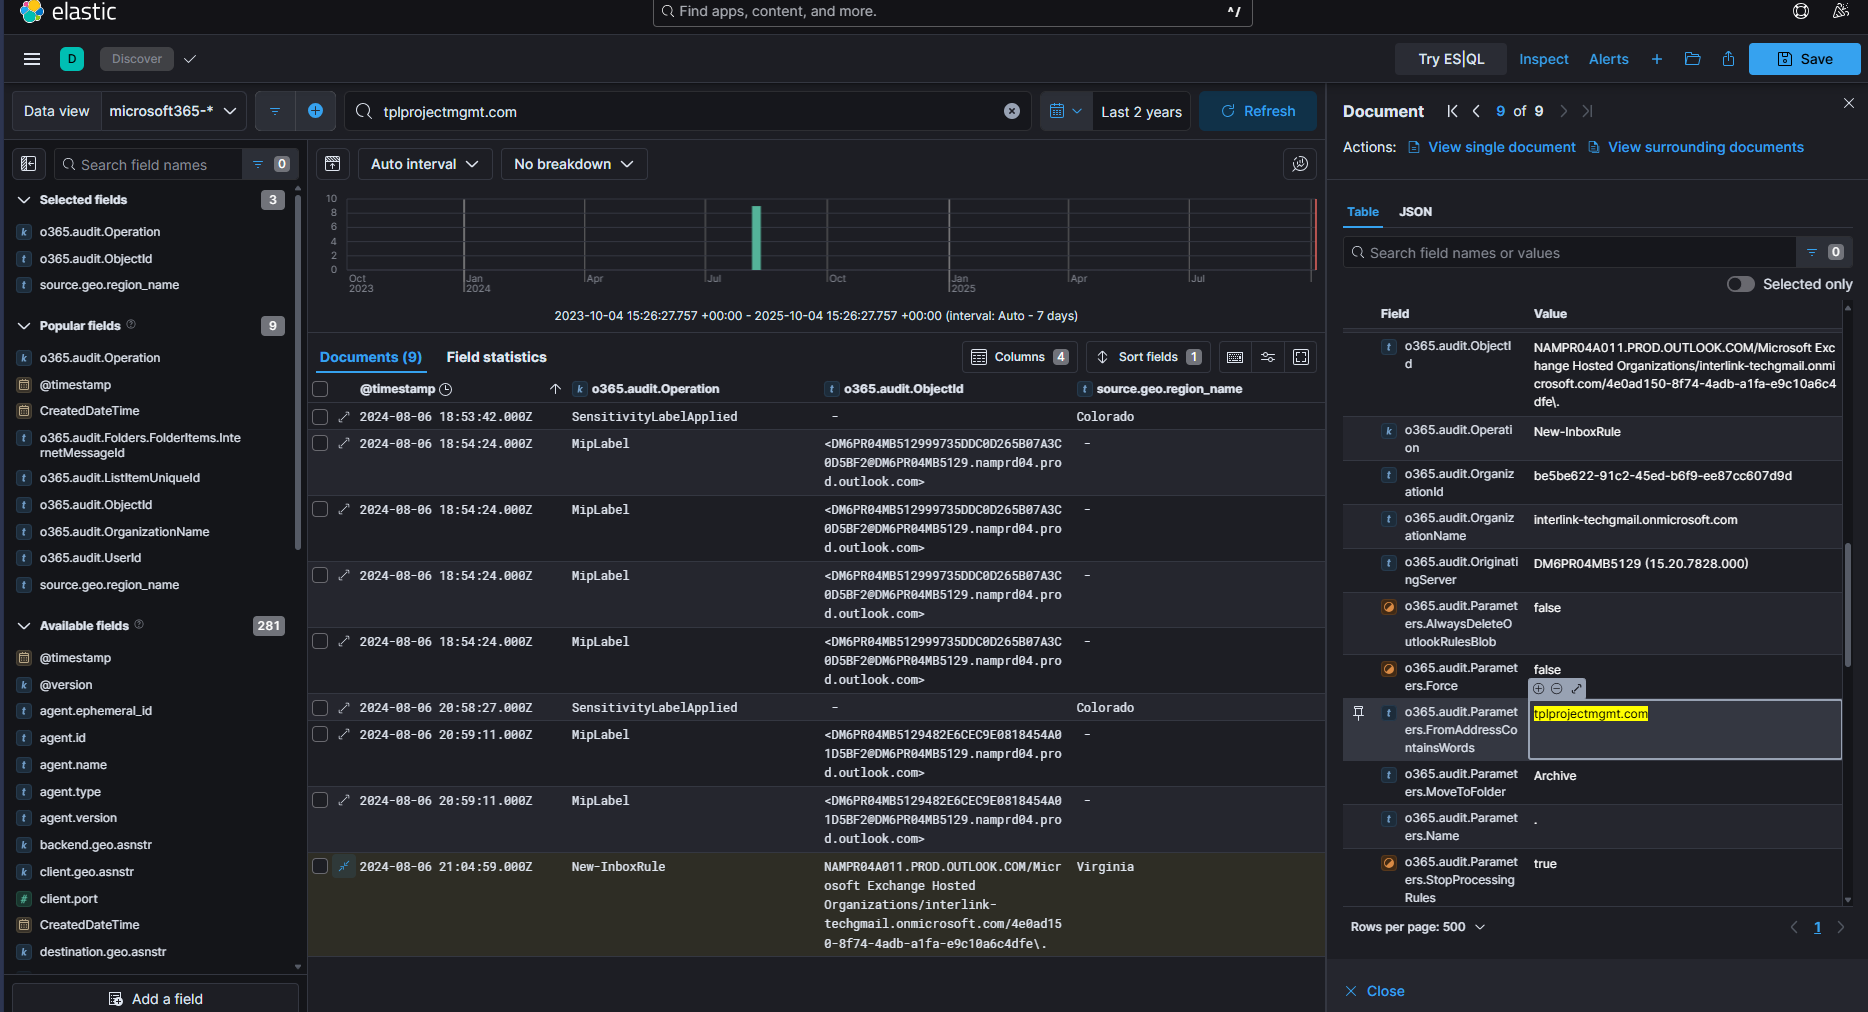This screenshot has height=1012, width=1868.
Task: Tick the select-all documents checkbox
Action: coord(320,389)
